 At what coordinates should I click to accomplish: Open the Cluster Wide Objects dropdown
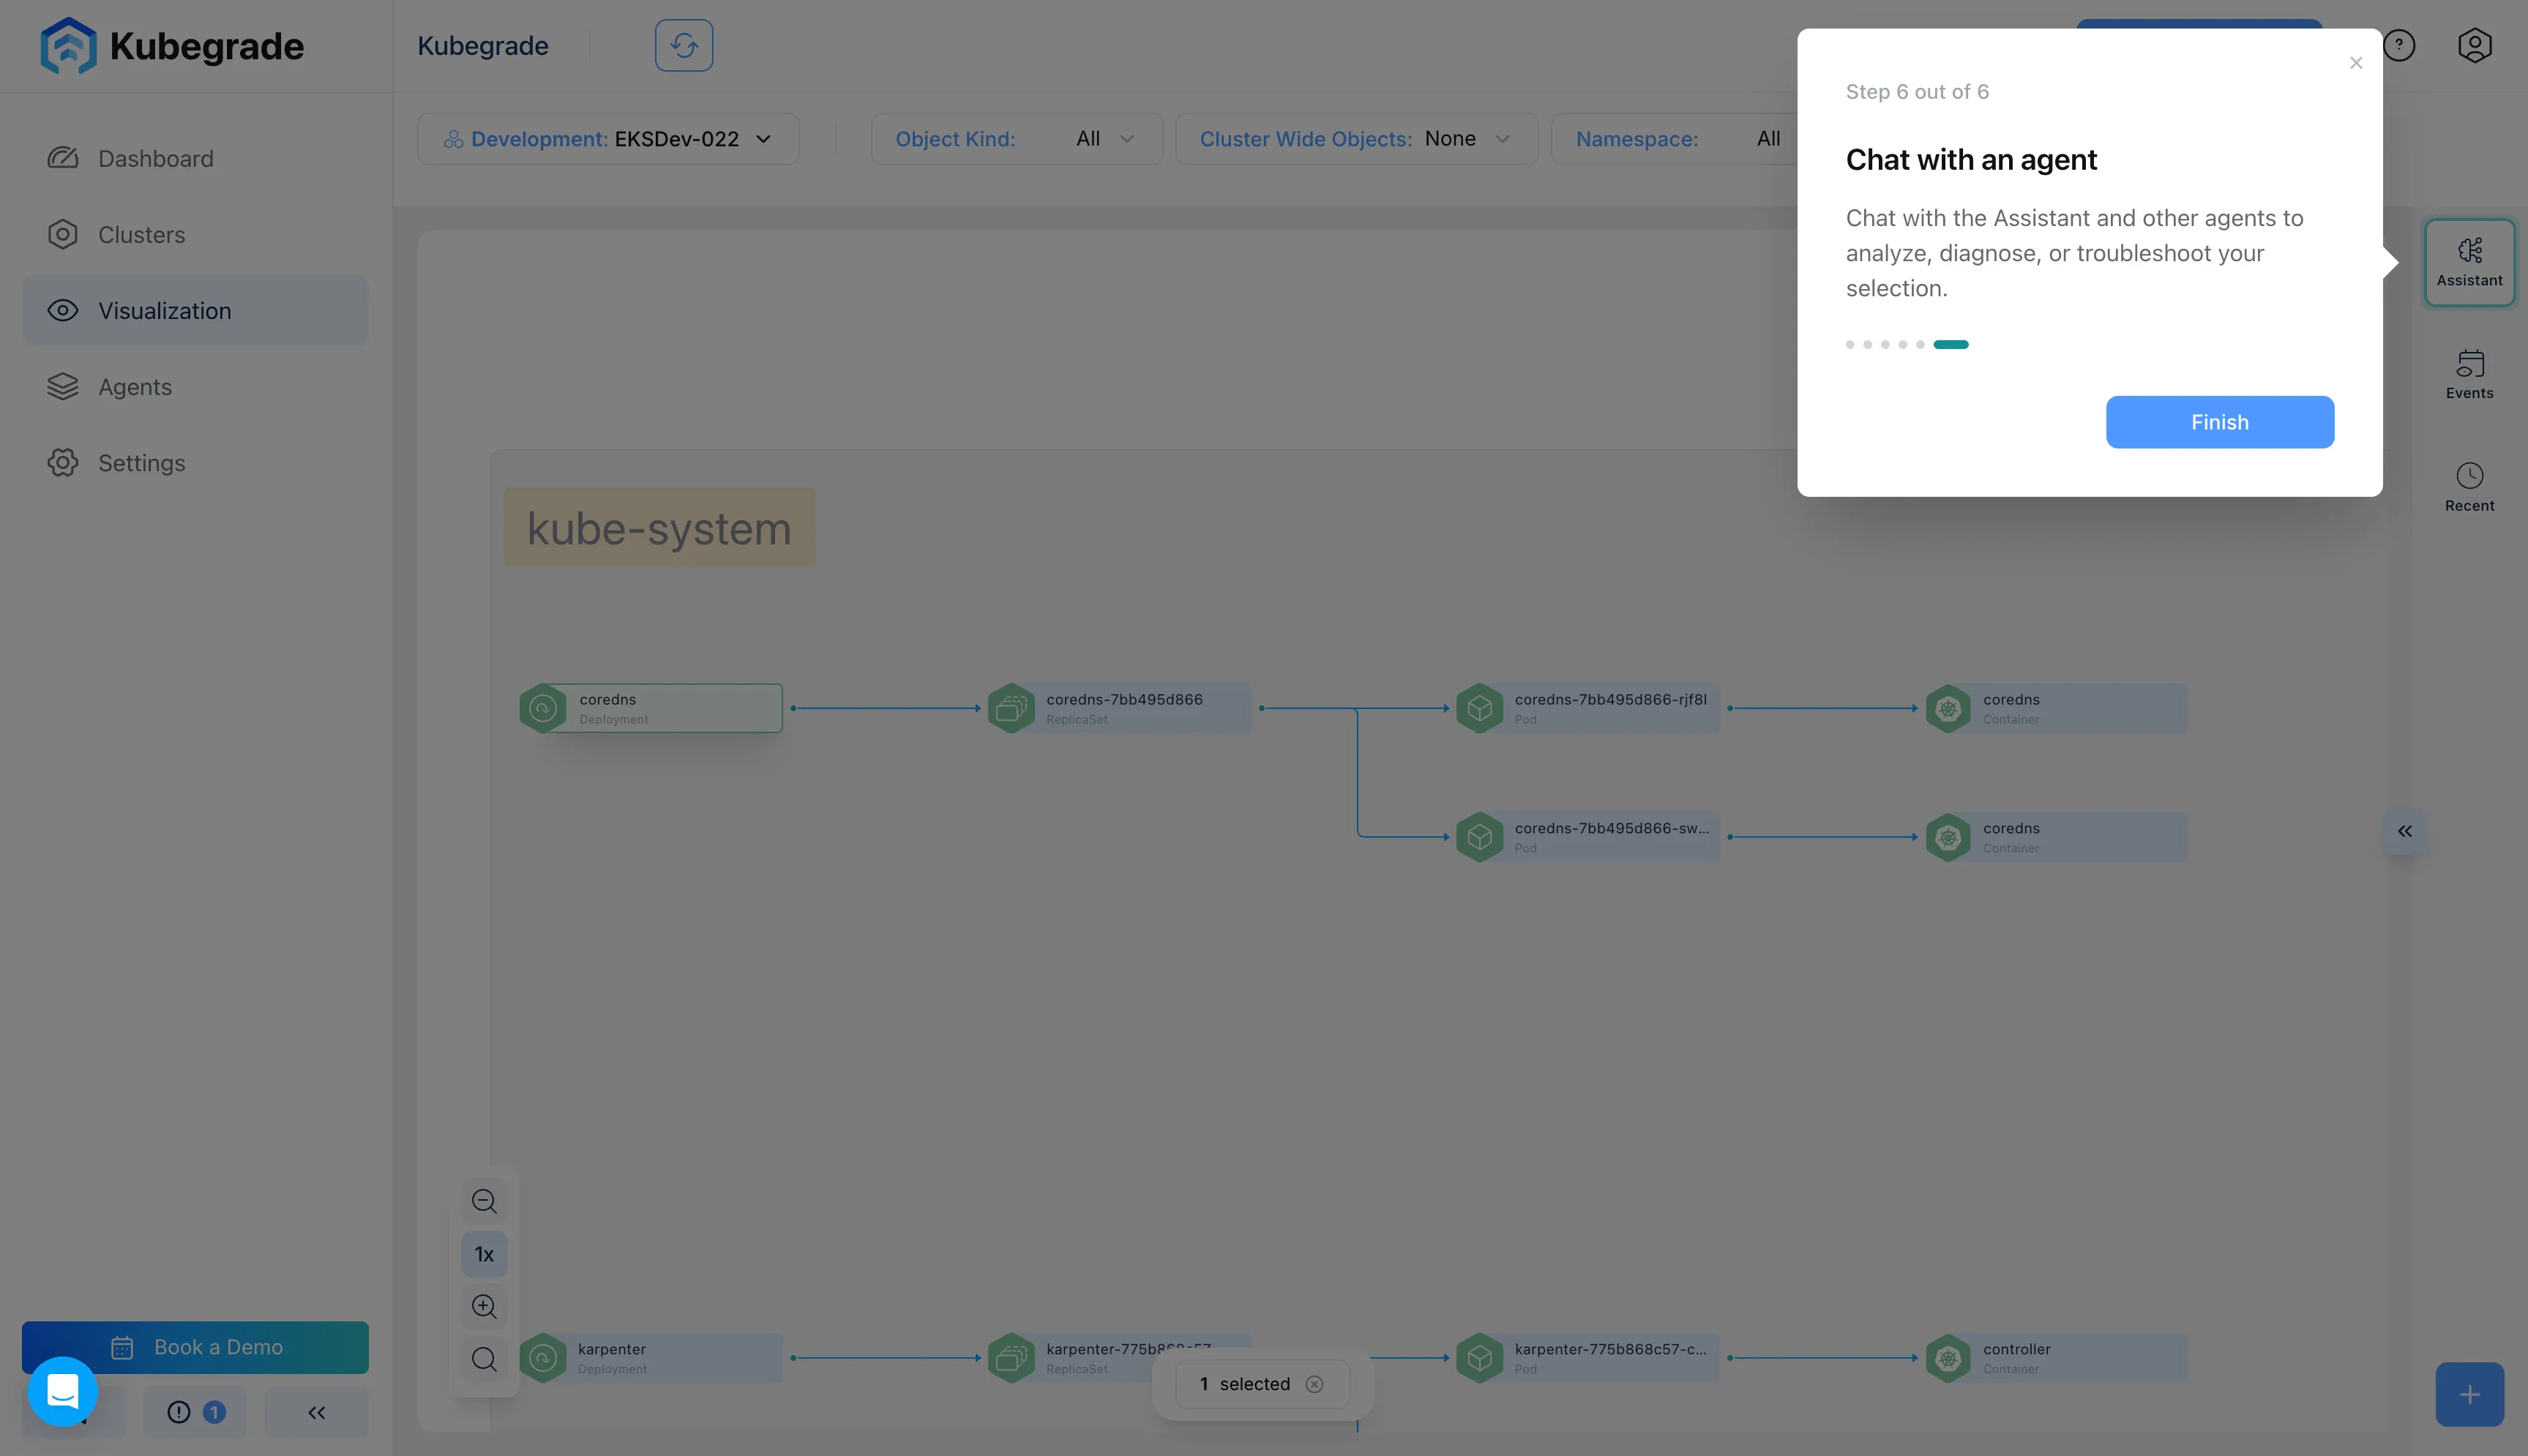pyautogui.click(x=1356, y=139)
